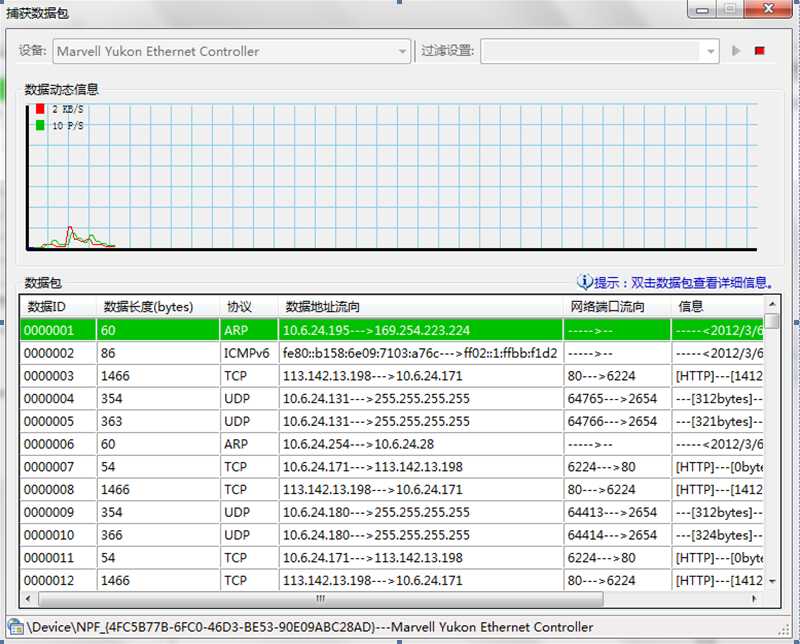The image size is (800, 644).
Task: Click the device icon in status bar
Action: [x=15, y=627]
